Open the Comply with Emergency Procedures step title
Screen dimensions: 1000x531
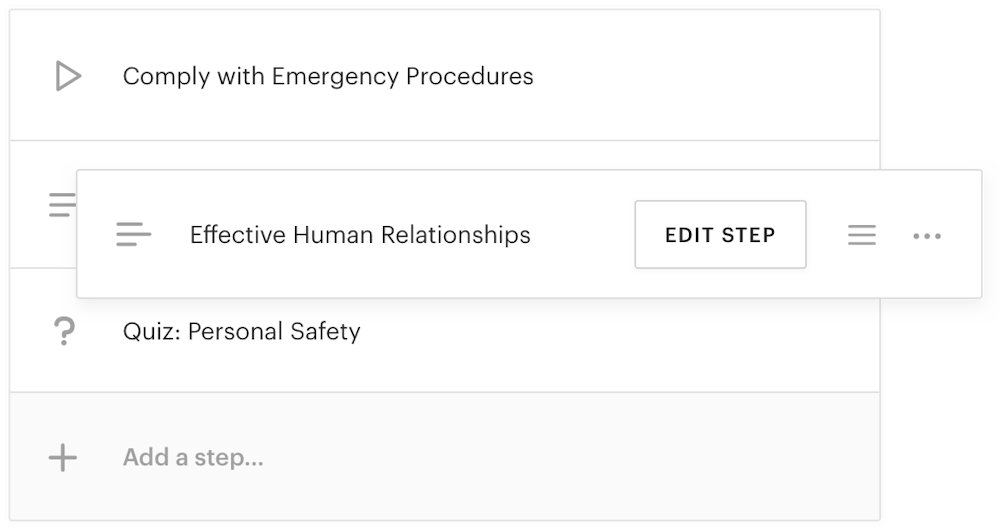[328, 76]
